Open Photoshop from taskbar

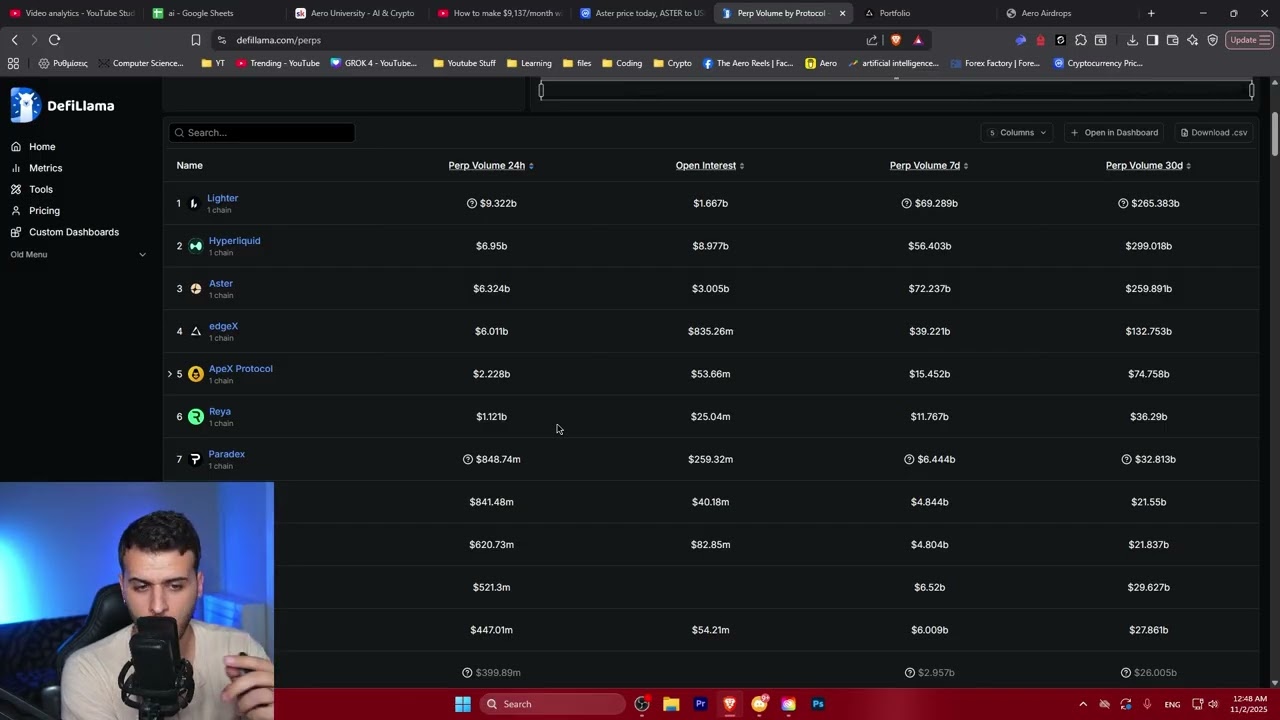tap(818, 704)
